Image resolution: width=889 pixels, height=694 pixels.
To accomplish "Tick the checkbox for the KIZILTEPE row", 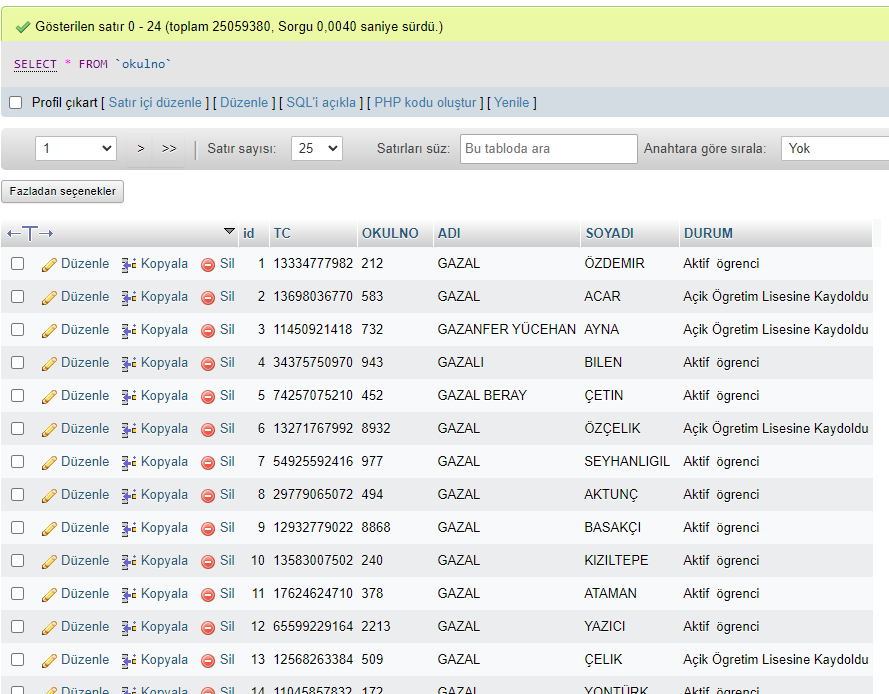I will tap(18, 560).
